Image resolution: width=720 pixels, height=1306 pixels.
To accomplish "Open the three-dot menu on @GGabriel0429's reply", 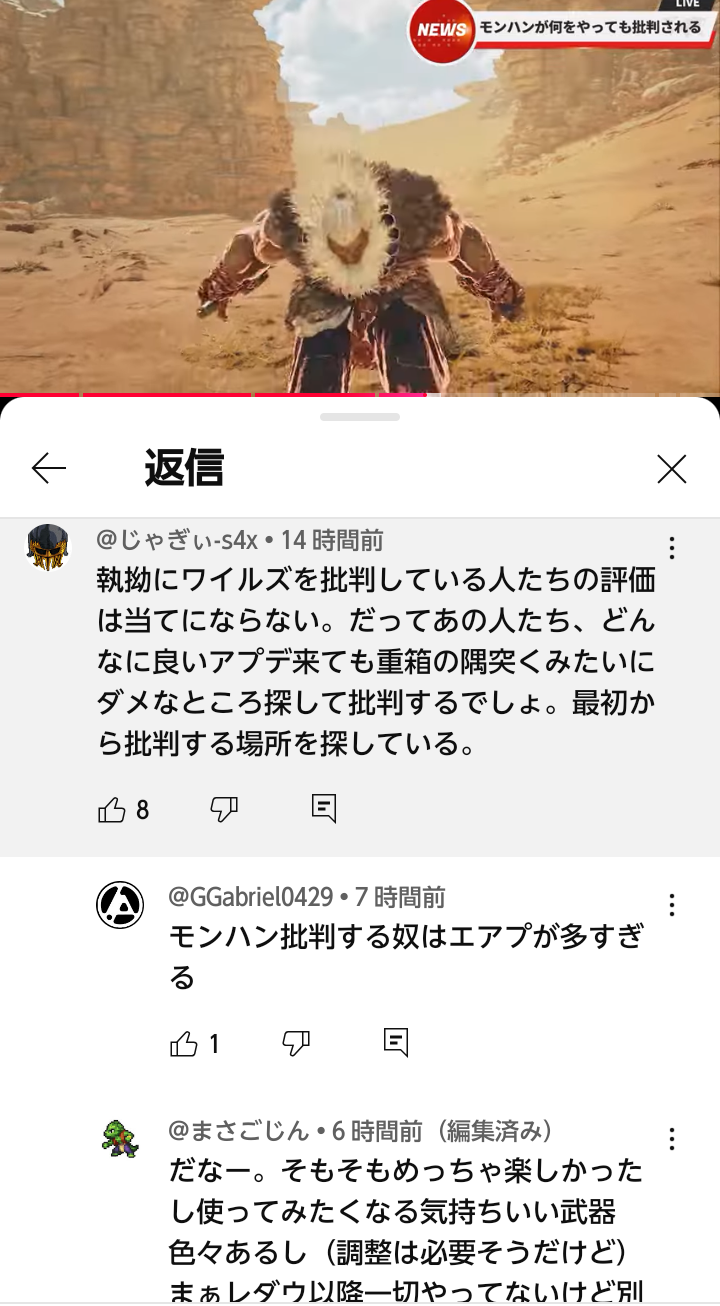I will (672, 905).
